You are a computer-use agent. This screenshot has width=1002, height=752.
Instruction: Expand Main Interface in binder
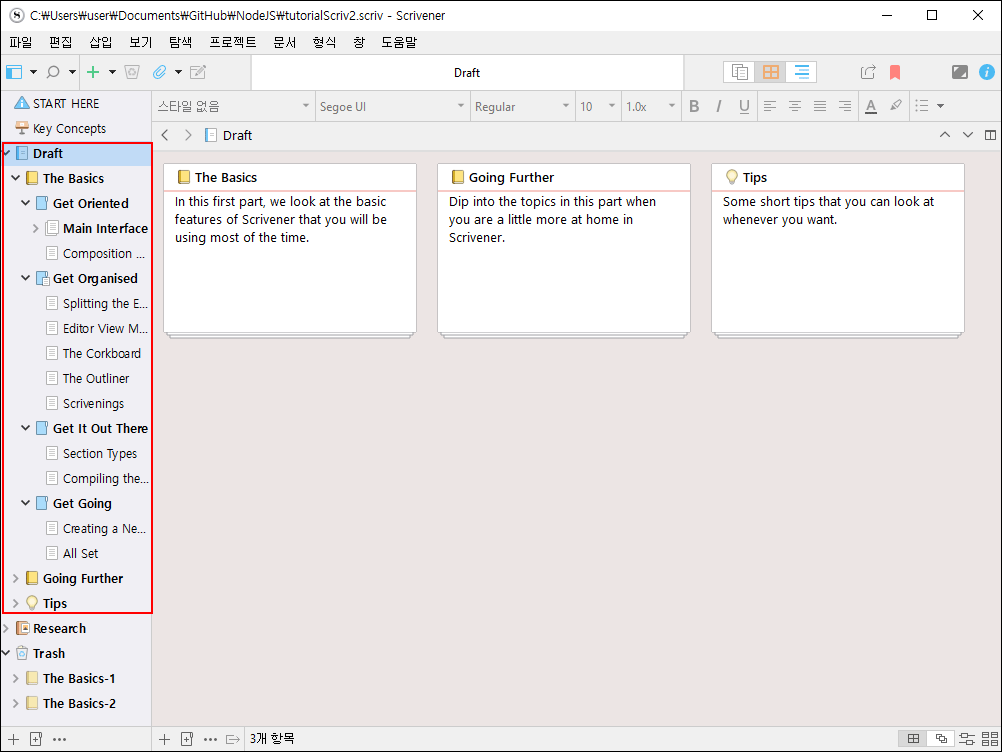tap(36, 228)
